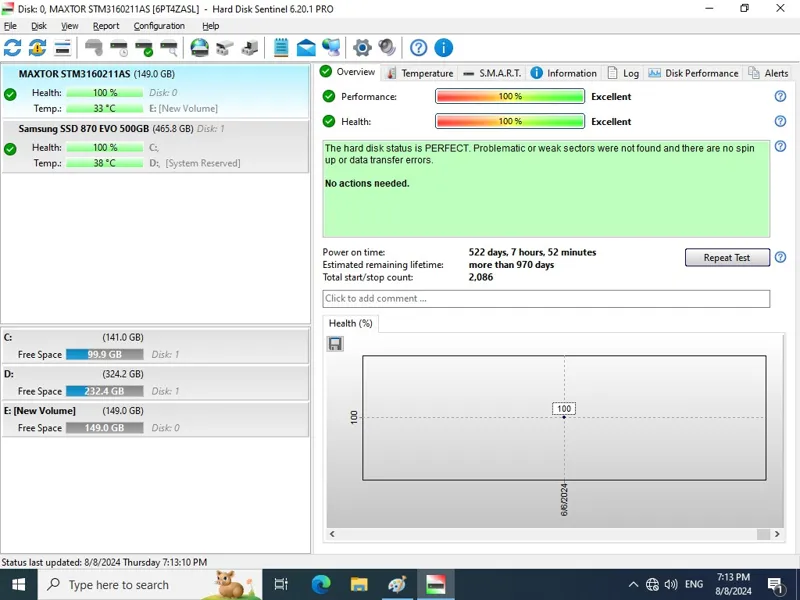Click the white drives network toolbar icon
The height and width of the screenshot is (600, 800).
tap(224, 48)
